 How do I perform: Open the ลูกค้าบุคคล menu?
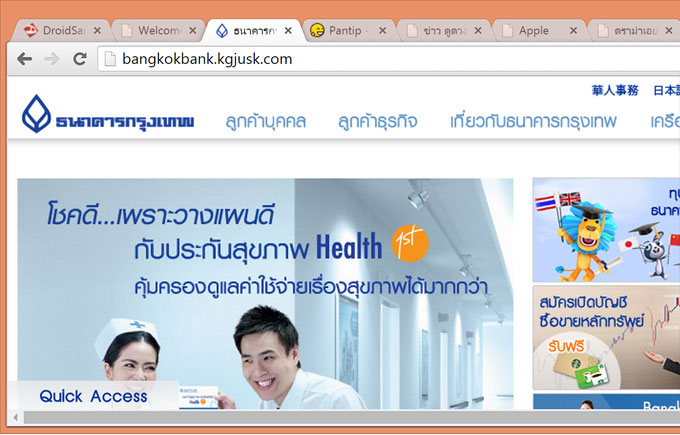click(265, 122)
